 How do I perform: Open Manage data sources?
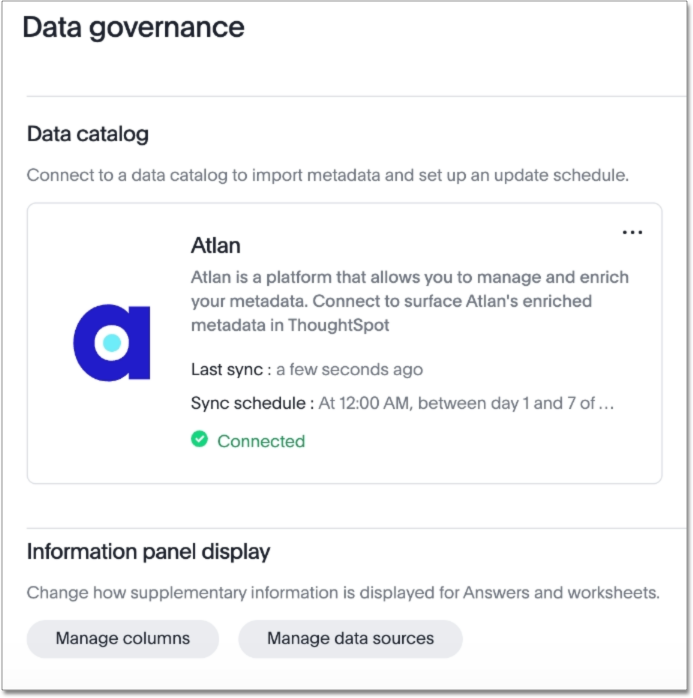[x=350, y=638]
